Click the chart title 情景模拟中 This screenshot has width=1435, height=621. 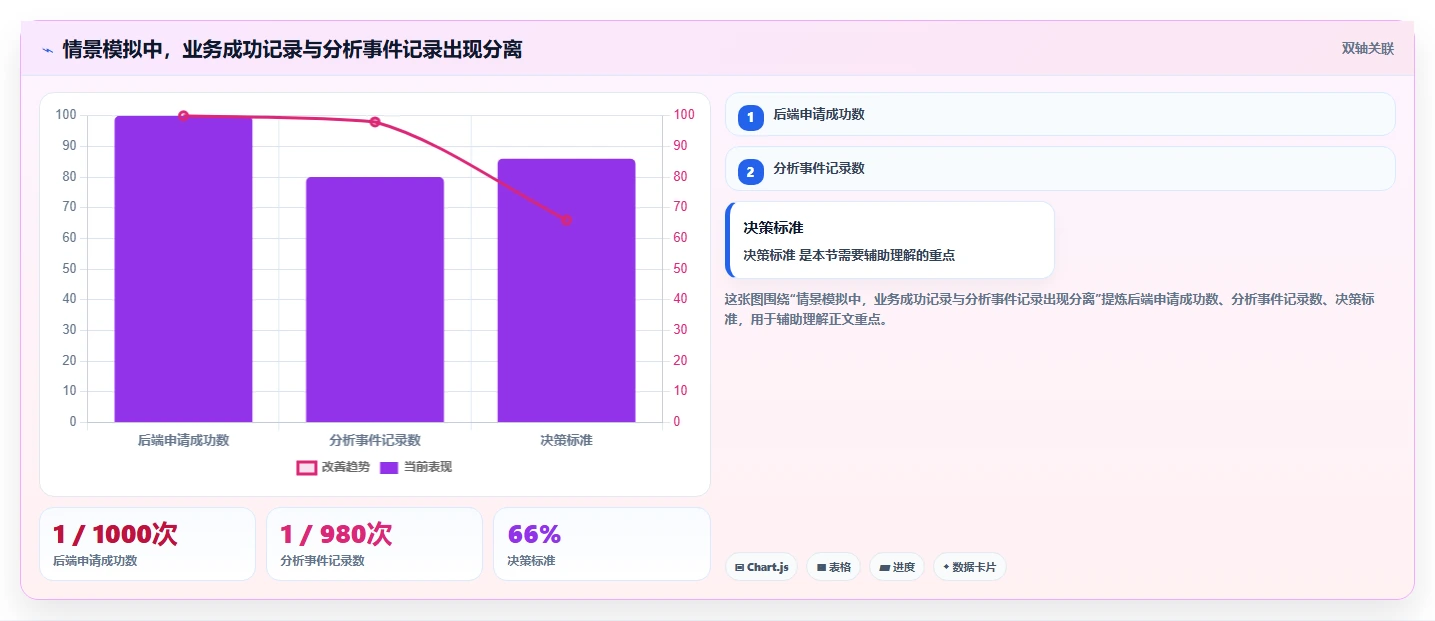292,49
